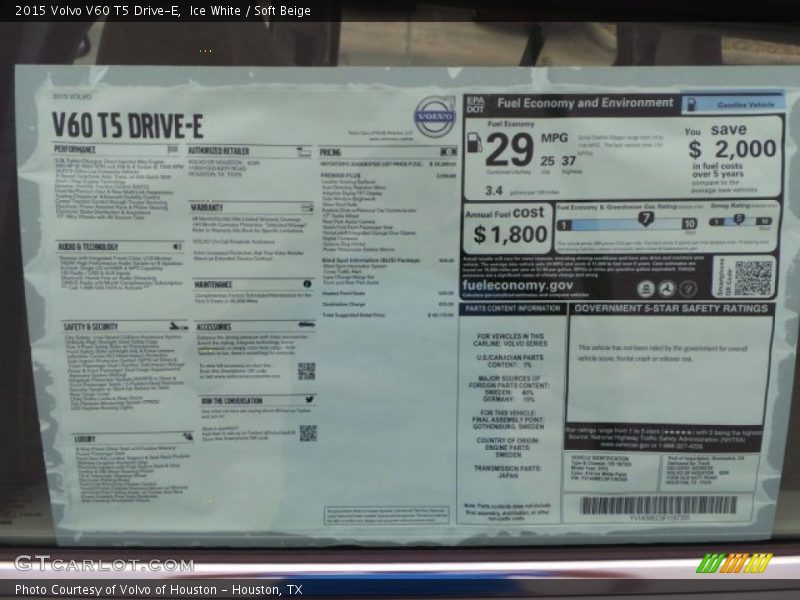The width and height of the screenshot is (800, 600).
Task: Click the icon next to the PRICING heading
Action: click(449, 152)
